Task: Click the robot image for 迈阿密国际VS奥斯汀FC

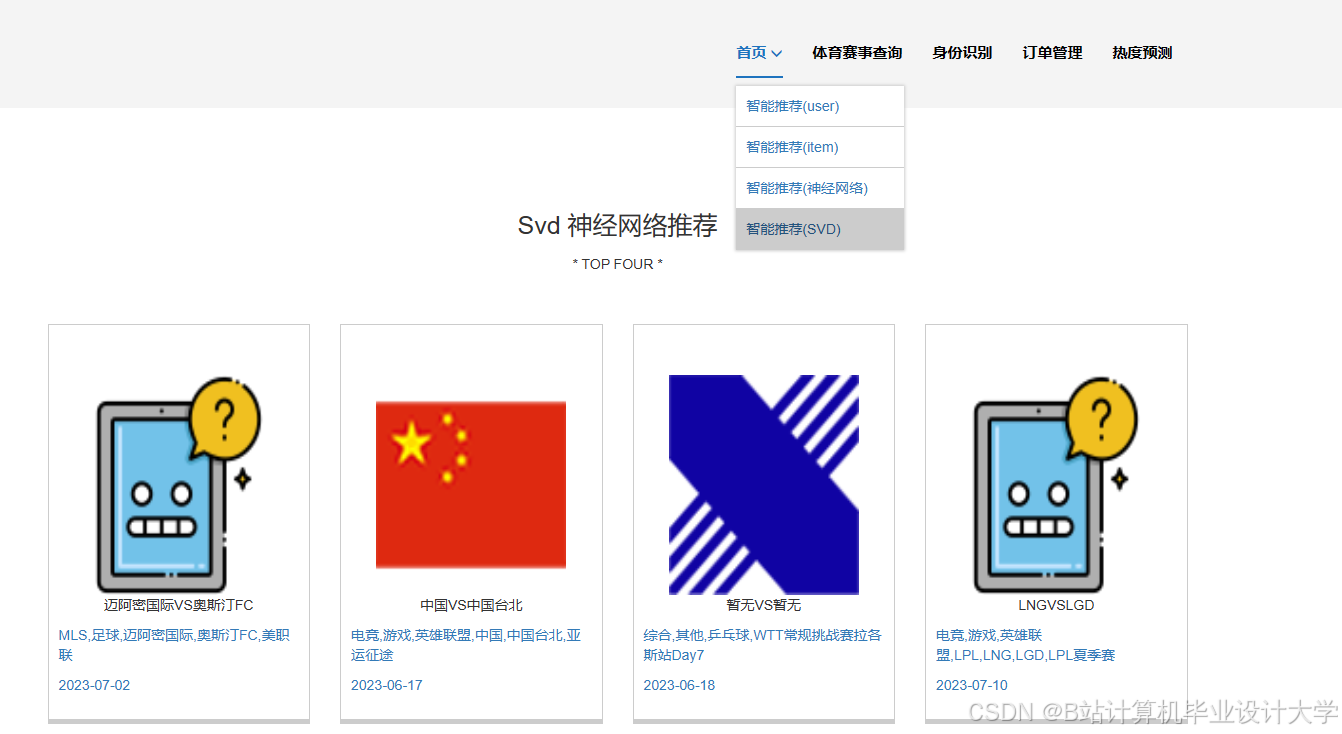Action: [x=179, y=485]
